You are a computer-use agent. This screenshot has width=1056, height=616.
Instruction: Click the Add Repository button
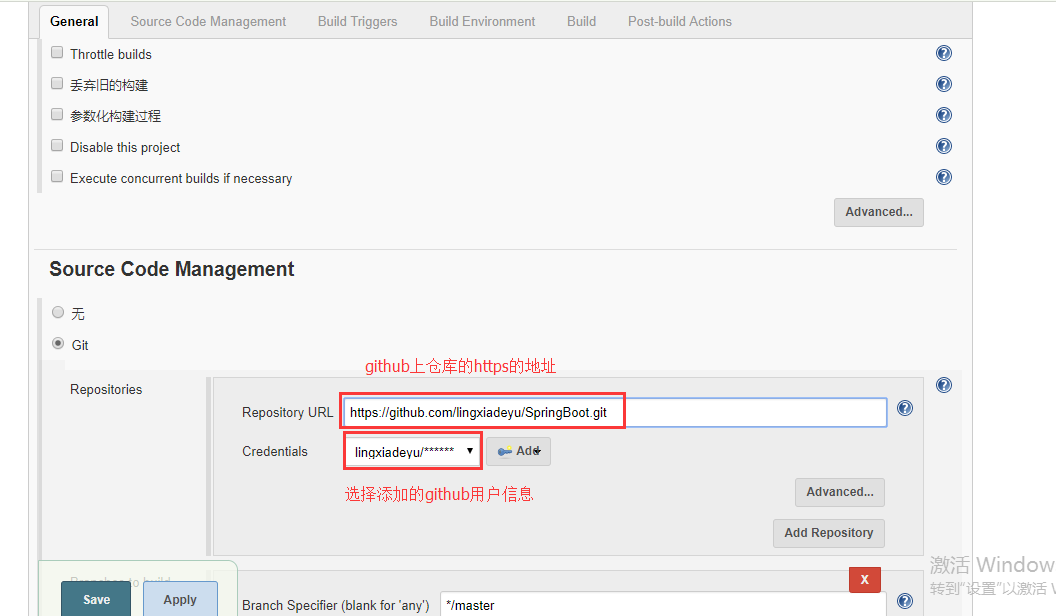point(828,533)
